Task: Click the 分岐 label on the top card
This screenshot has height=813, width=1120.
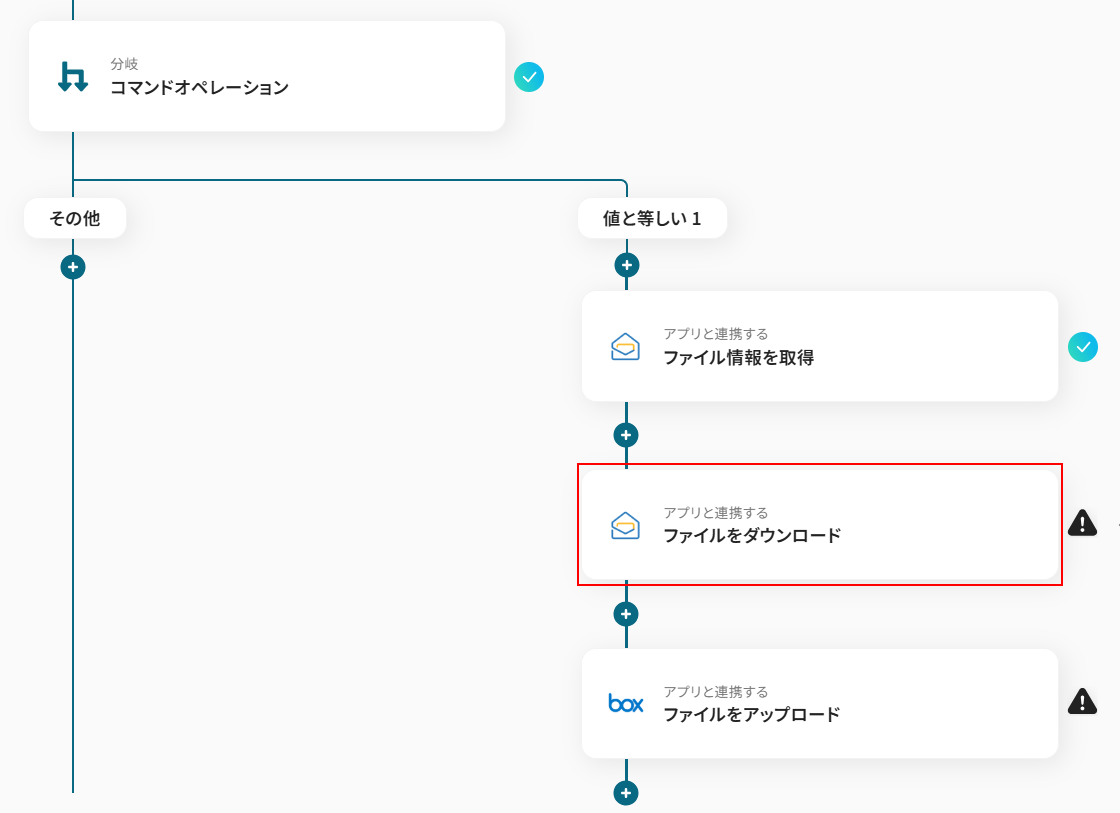Action: (124, 65)
